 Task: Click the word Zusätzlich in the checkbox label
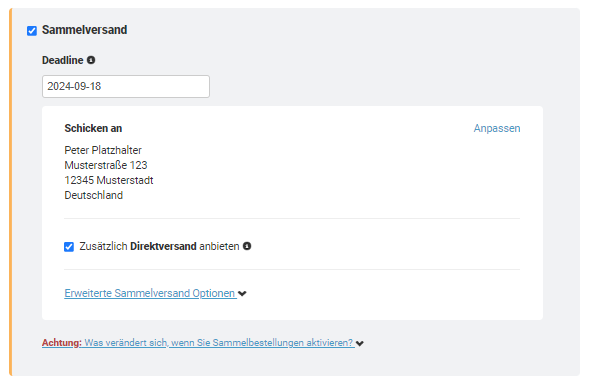[x=103, y=246]
